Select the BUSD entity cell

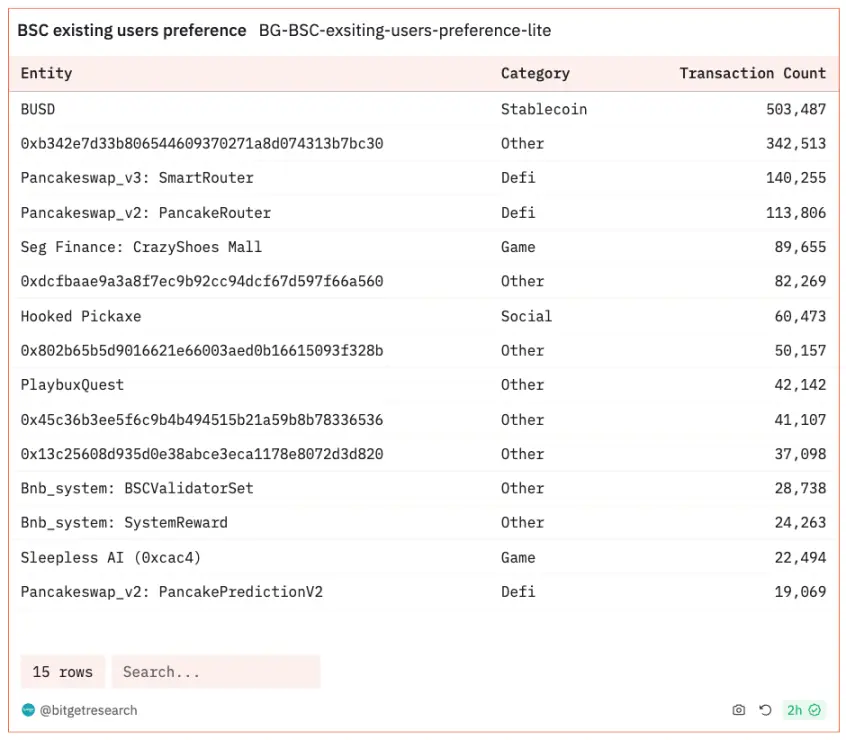[38, 109]
